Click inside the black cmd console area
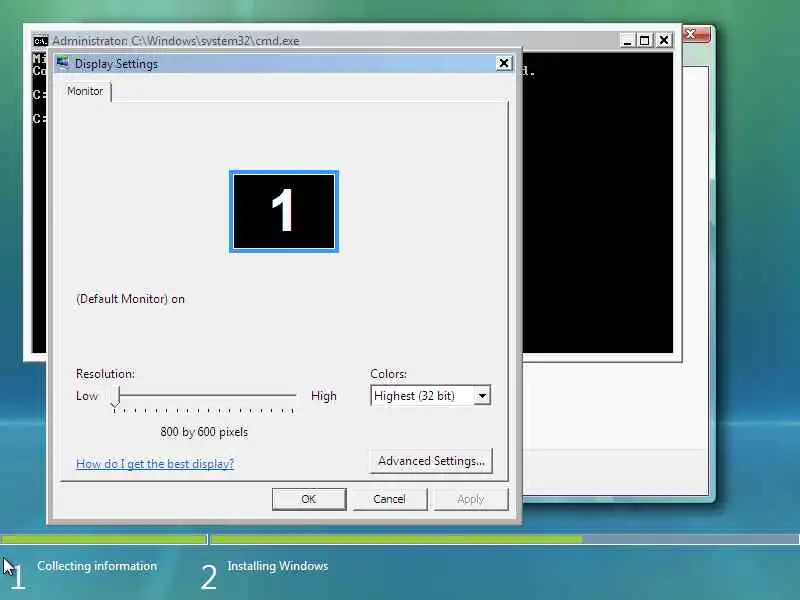Viewport: 800px width, 600px height. pos(597,204)
